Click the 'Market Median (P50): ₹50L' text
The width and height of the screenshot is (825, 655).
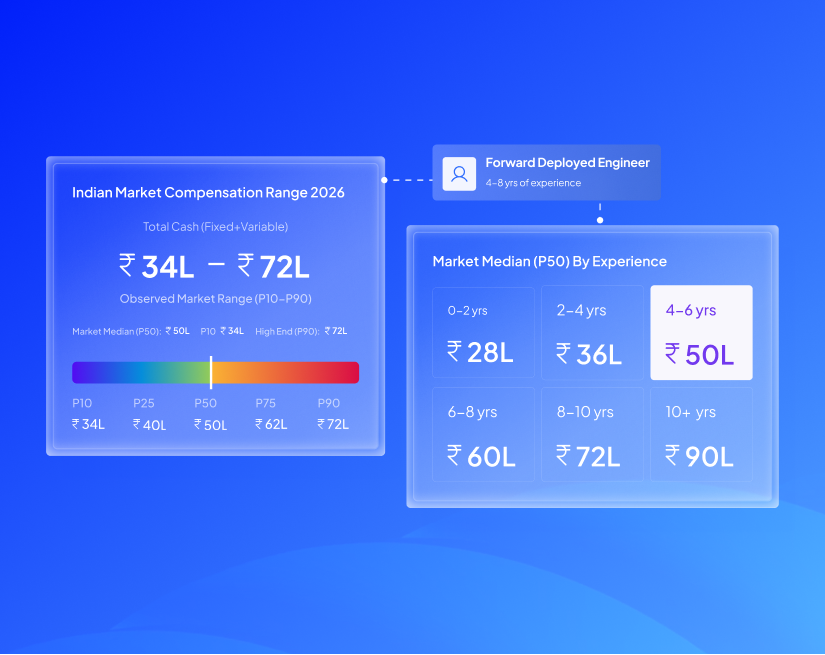(x=130, y=331)
